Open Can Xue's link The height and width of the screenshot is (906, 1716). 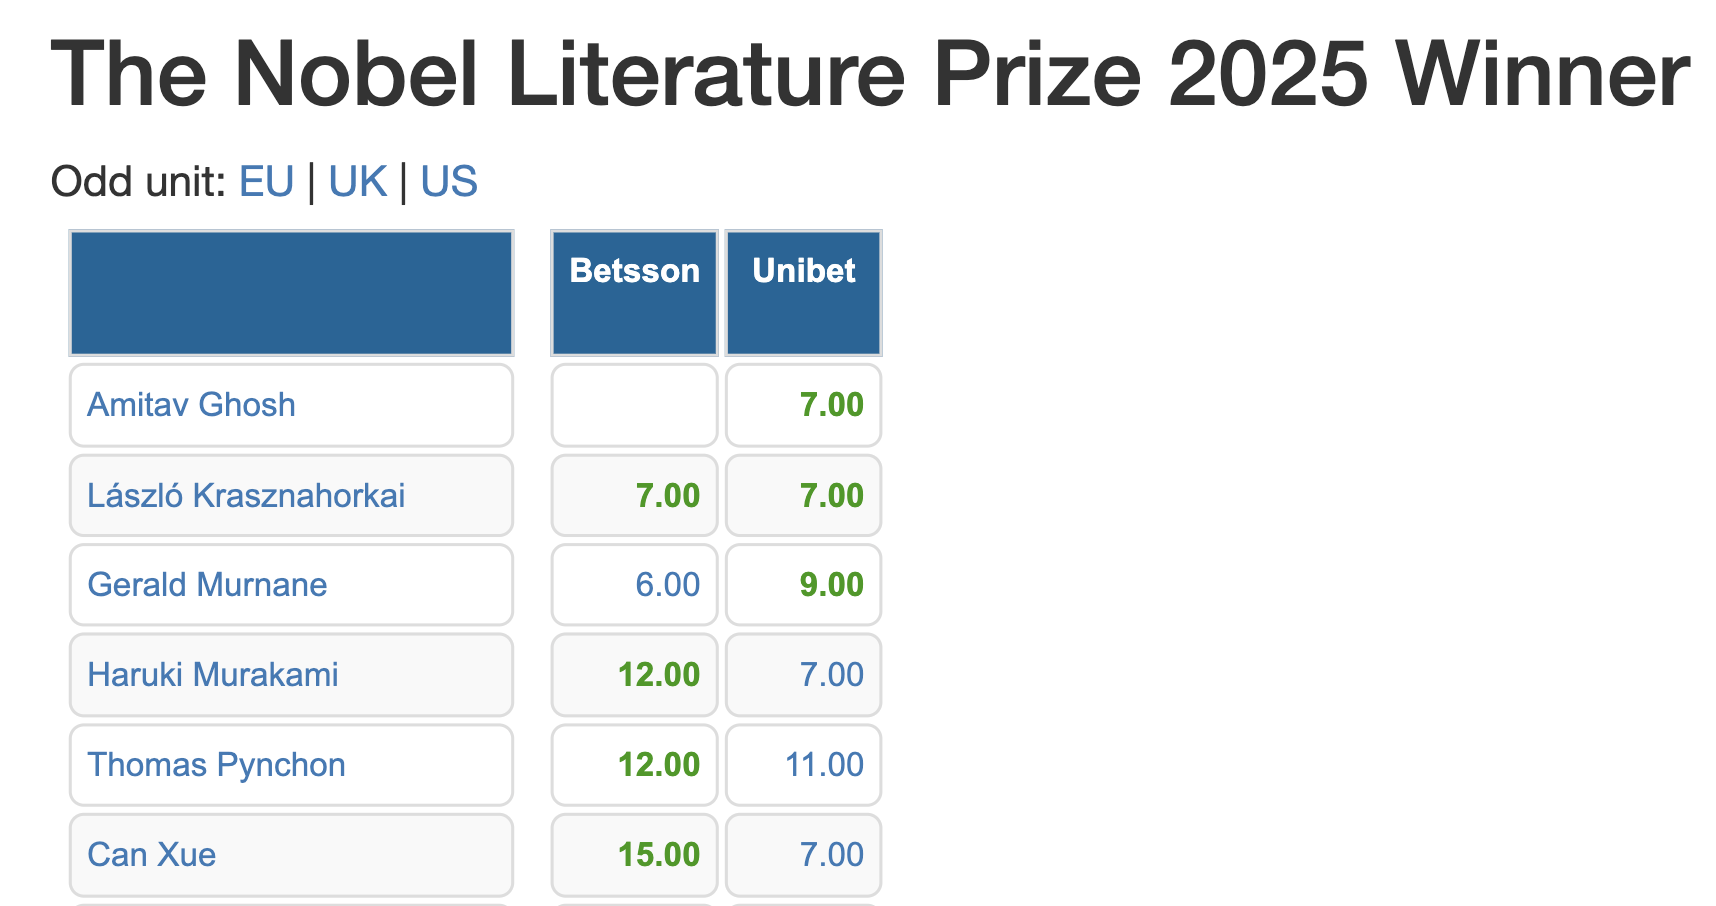pos(151,855)
